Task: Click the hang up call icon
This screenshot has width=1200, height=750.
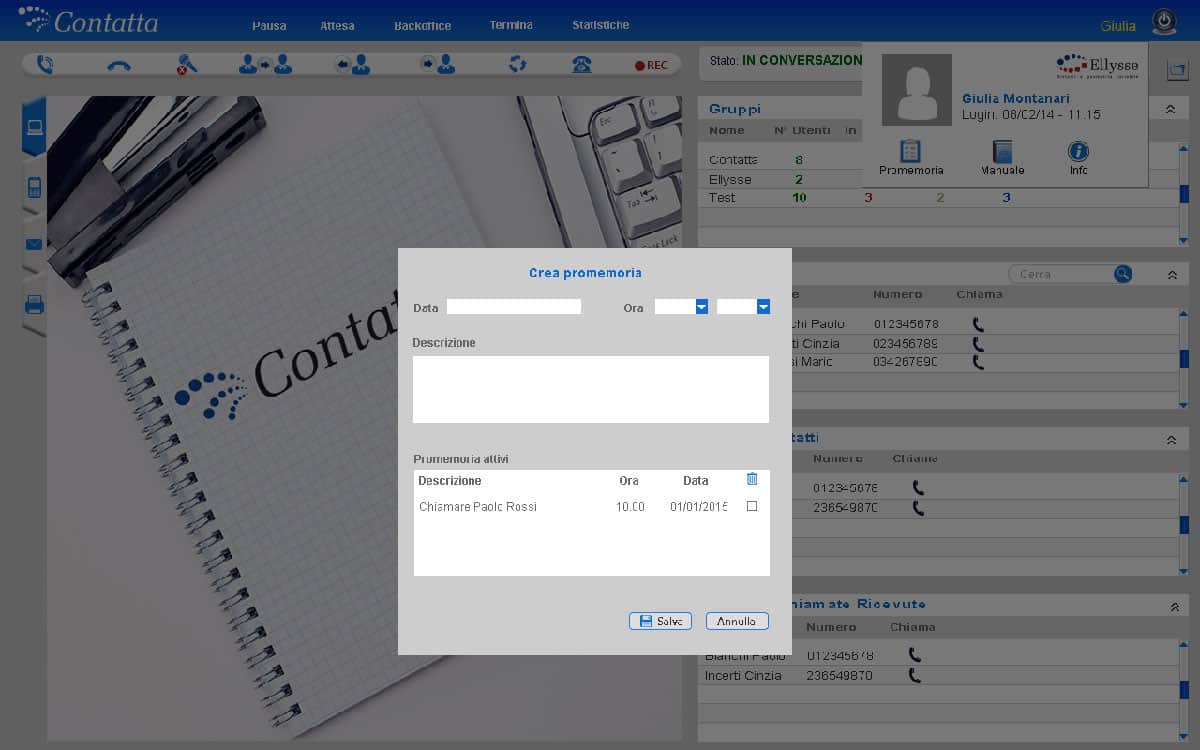Action: pos(119,65)
